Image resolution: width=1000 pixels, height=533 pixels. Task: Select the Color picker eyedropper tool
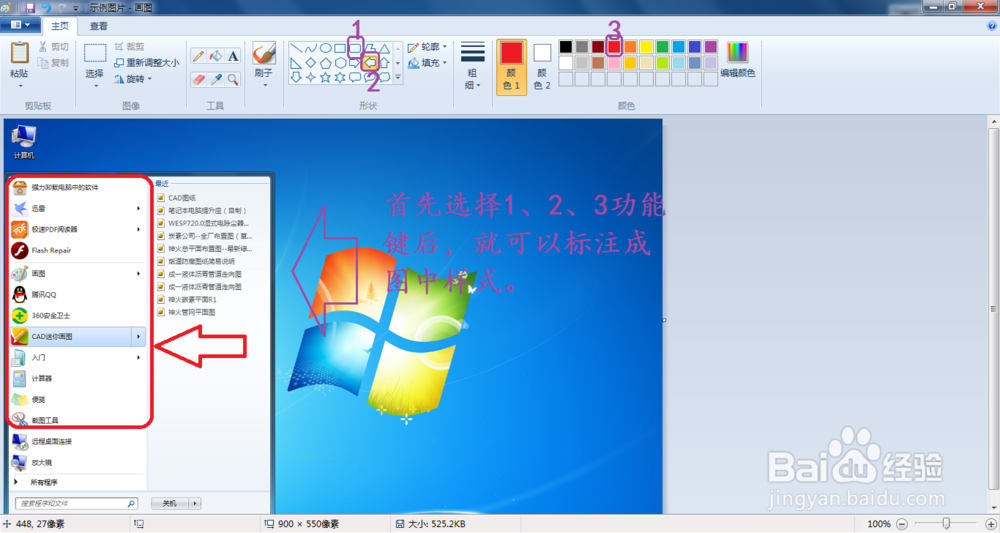tap(216, 79)
